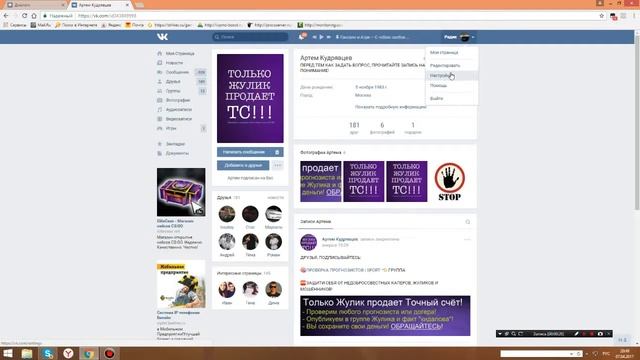640x360 pixels.
Task: Open the 'Только Жулик продает Точный счёт' banner
Action: tap(385, 316)
